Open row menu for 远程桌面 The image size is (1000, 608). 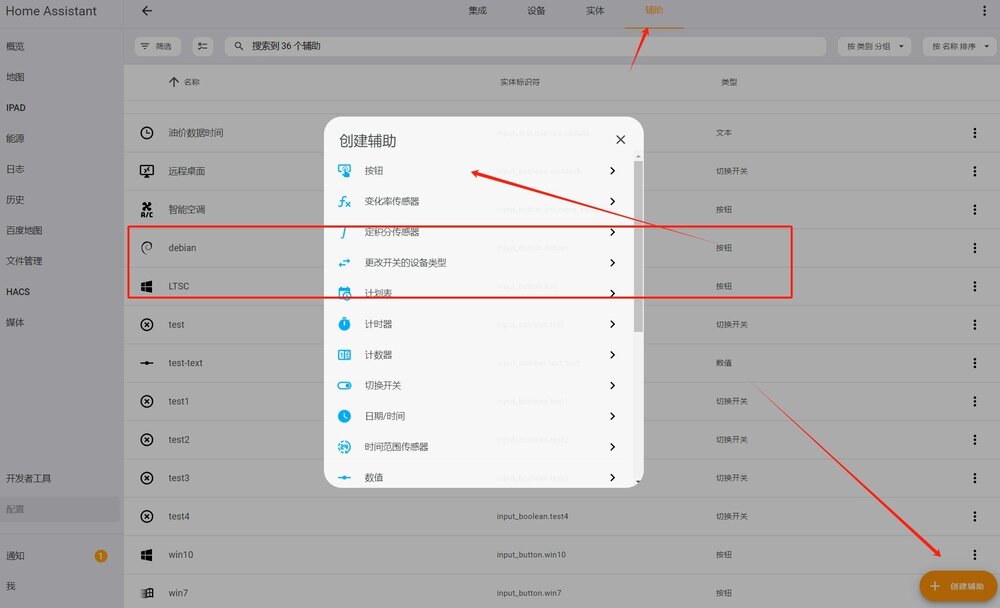coord(974,171)
